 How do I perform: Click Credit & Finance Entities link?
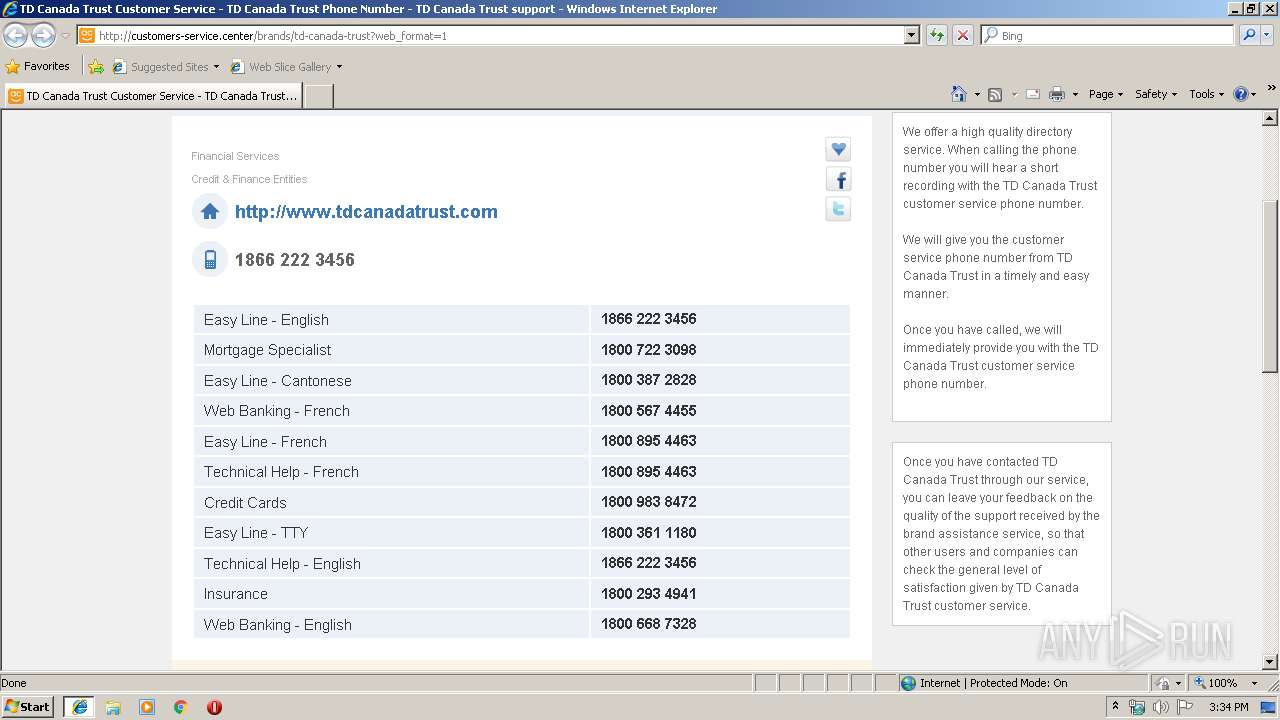[249, 179]
